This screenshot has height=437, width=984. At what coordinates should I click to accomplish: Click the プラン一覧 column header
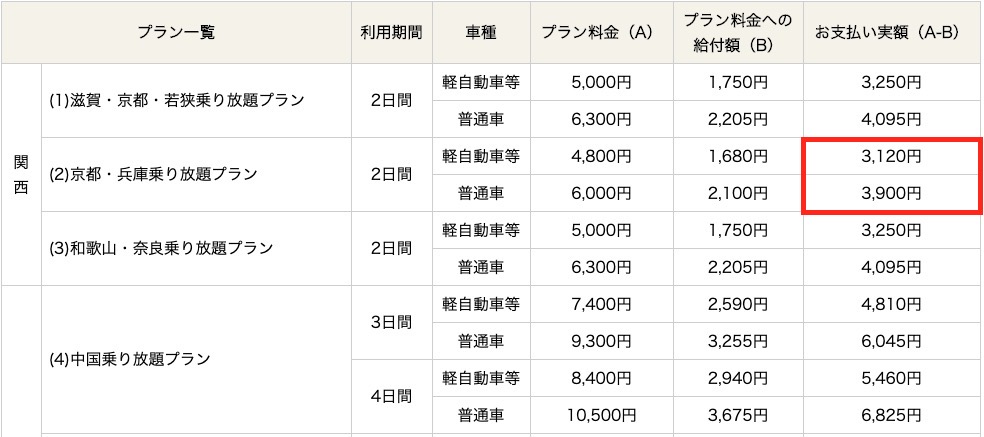click(x=176, y=33)
